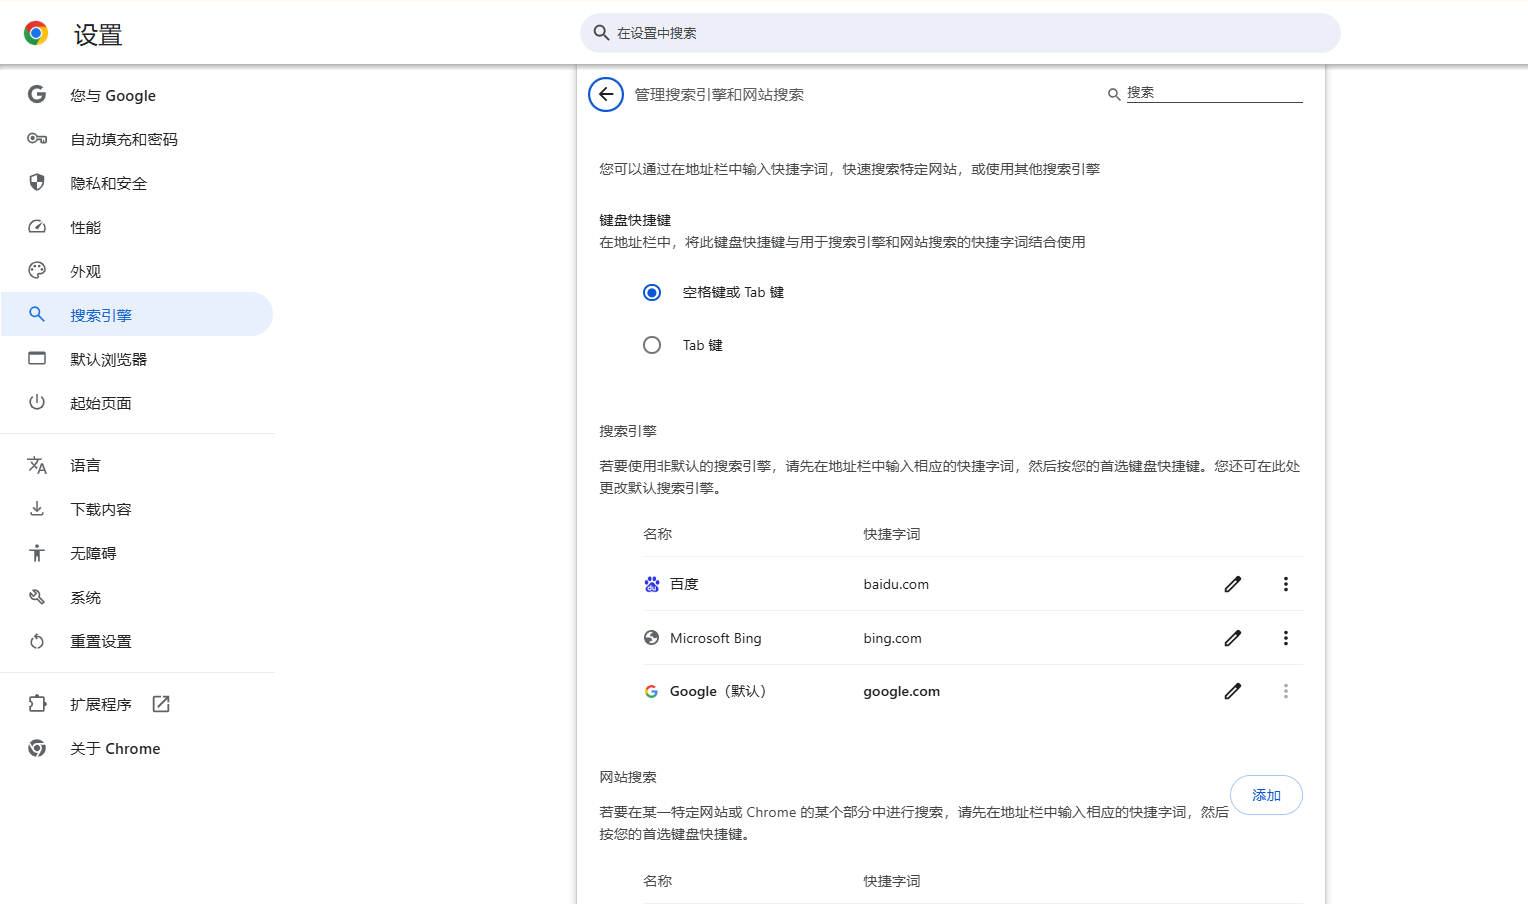The height and width of the screenshot is (904, 1528).
Task: Select 默认浏览器 in sidebar
Action: tap(137, 359)
